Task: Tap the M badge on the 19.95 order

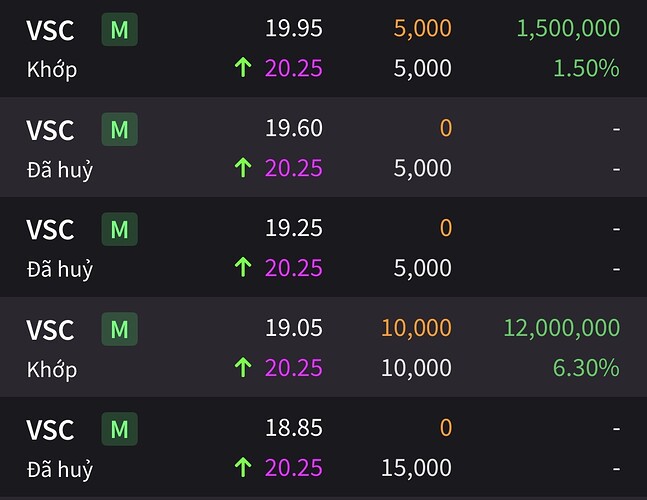Action: [120, 29]
